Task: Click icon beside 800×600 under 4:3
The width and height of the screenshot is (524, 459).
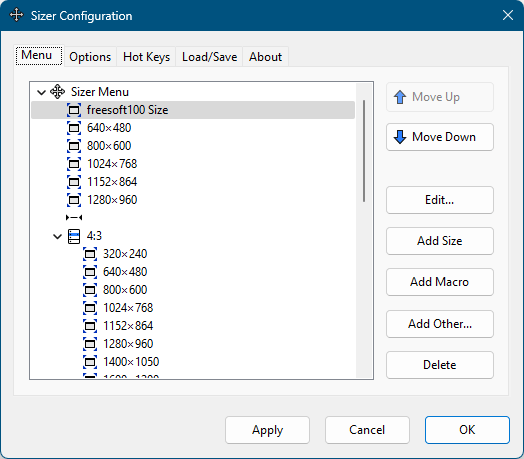Action: tap(90, 290)
